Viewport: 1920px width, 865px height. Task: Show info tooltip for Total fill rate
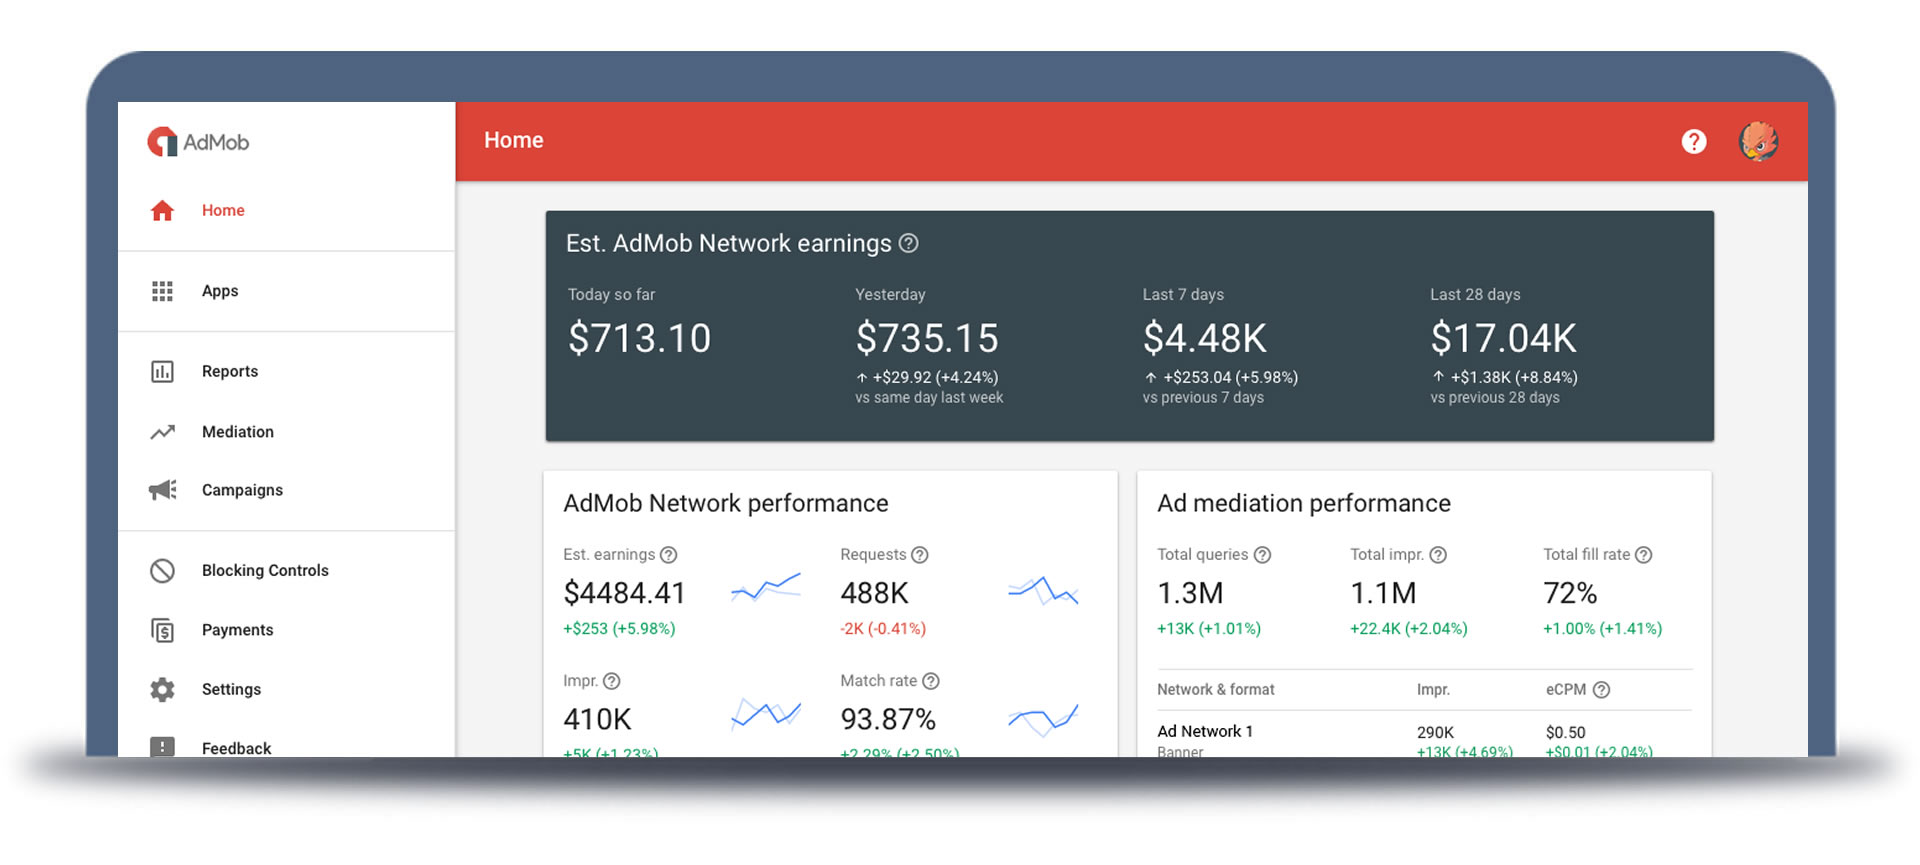click(1643, 555)
